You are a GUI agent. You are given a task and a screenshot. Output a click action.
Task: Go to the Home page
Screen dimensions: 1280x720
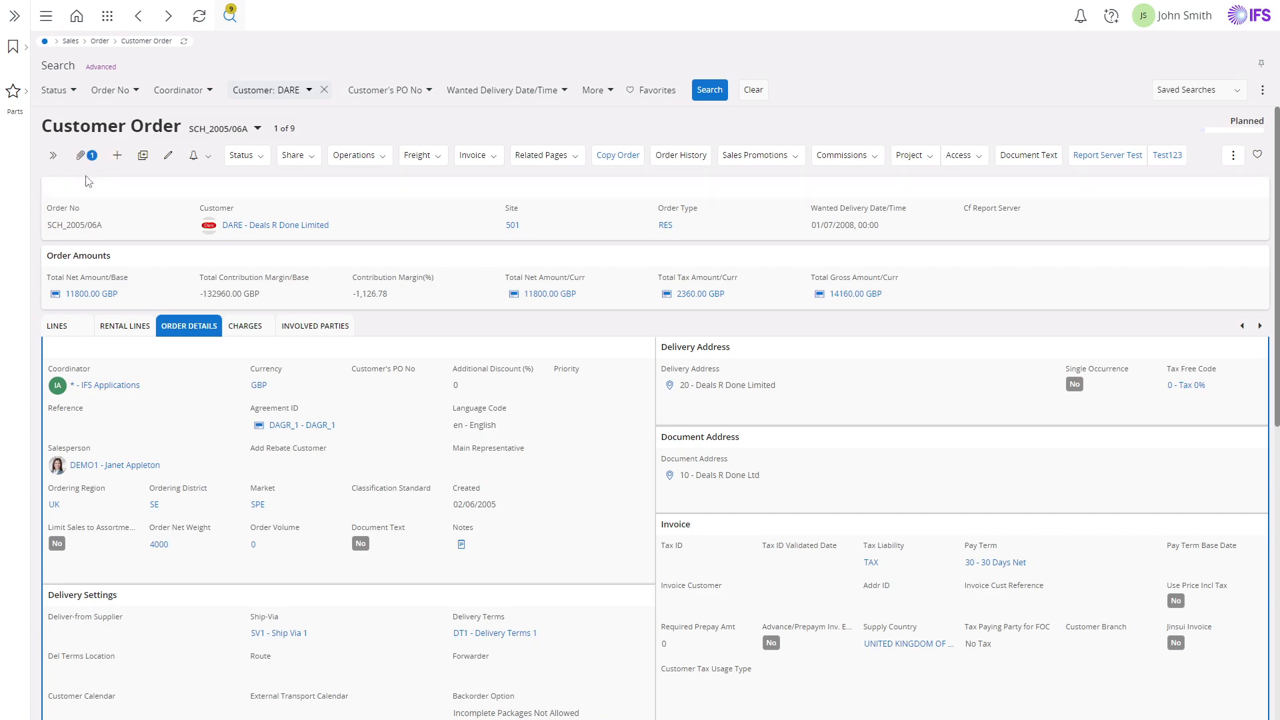[76, 16]
